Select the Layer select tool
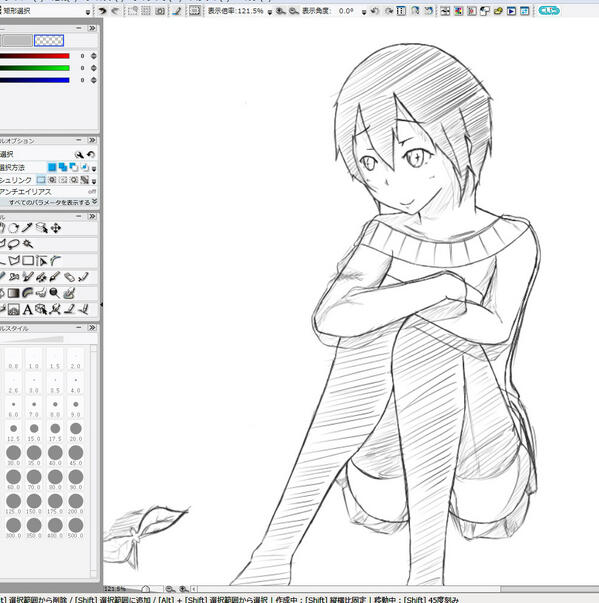The image size is (599, 603). pos(42,228)
